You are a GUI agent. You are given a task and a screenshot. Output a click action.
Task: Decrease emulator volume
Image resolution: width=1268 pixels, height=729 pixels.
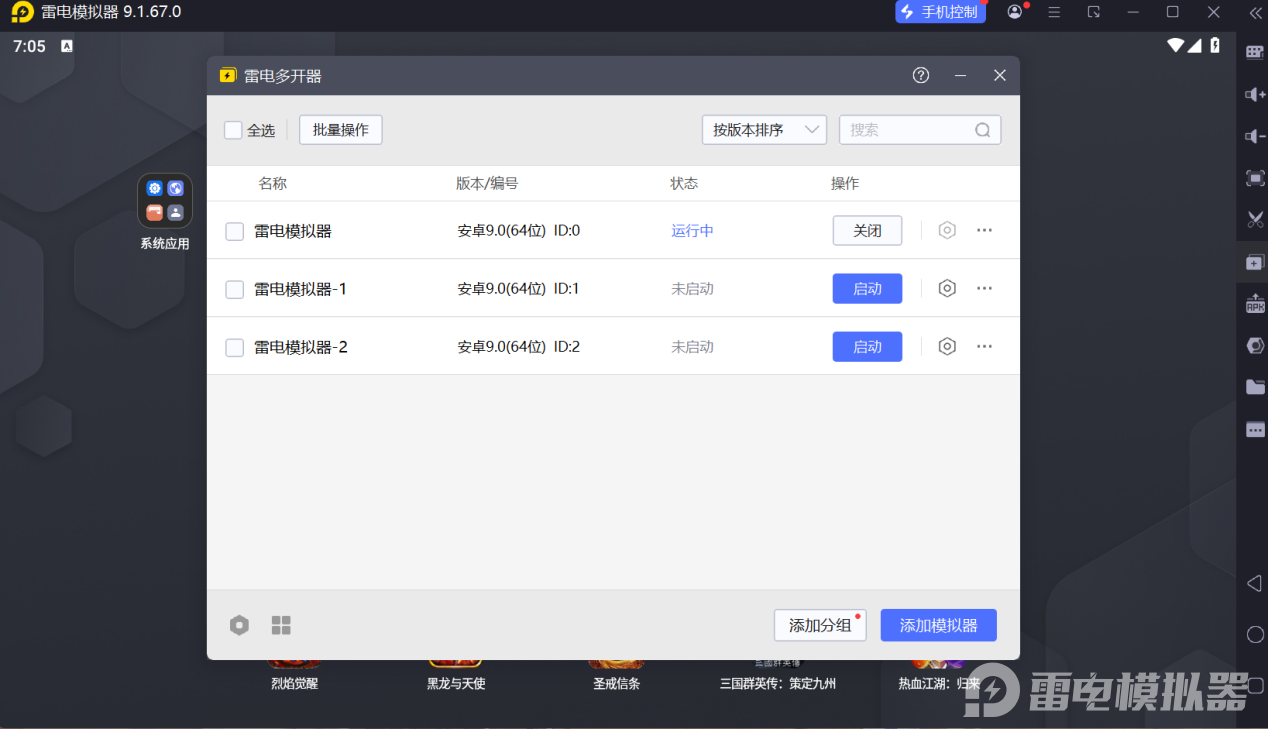(1254, 136)
